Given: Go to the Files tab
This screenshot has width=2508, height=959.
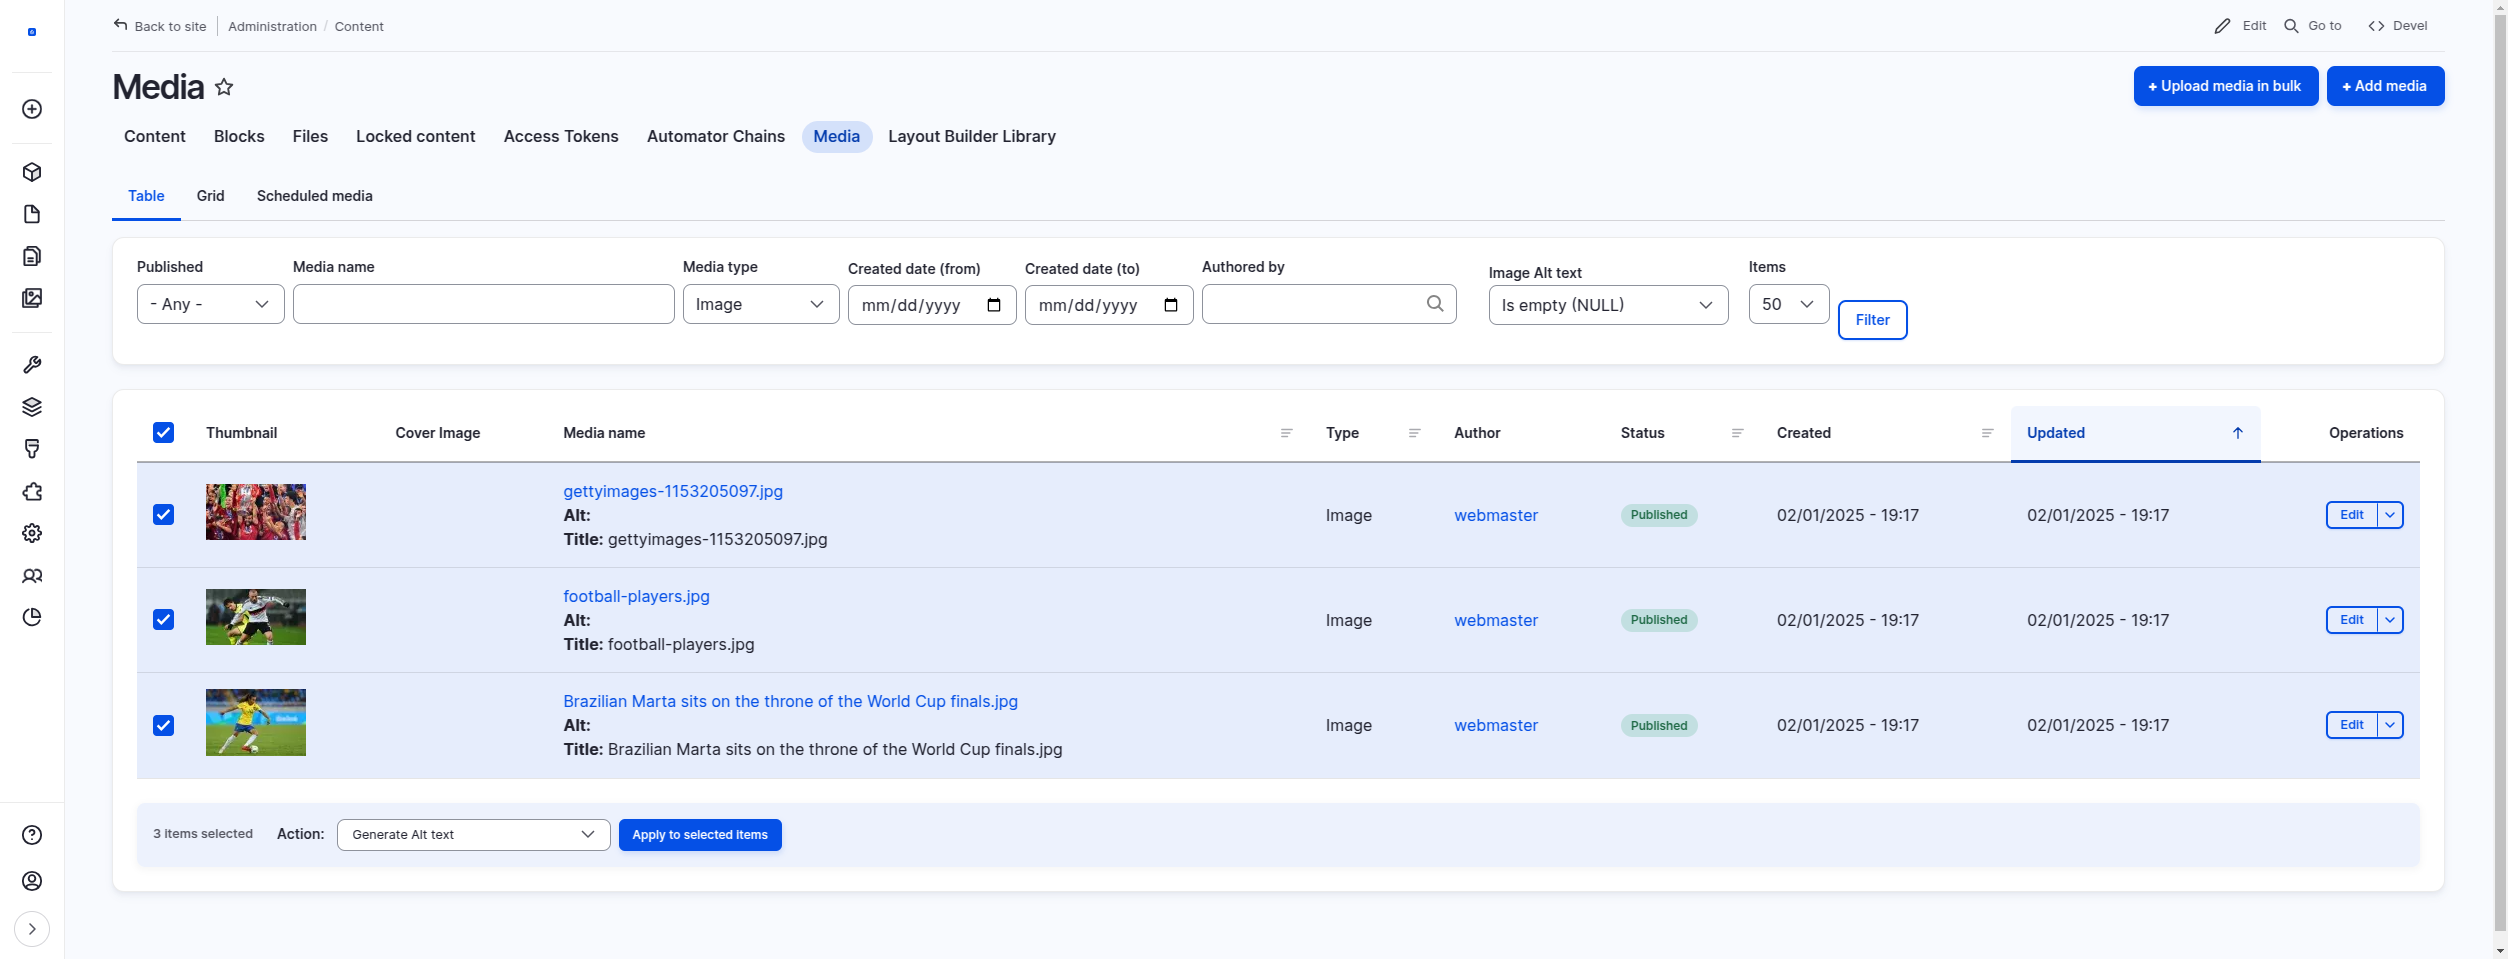Looking at the screenshot, I should click(310, 136).
